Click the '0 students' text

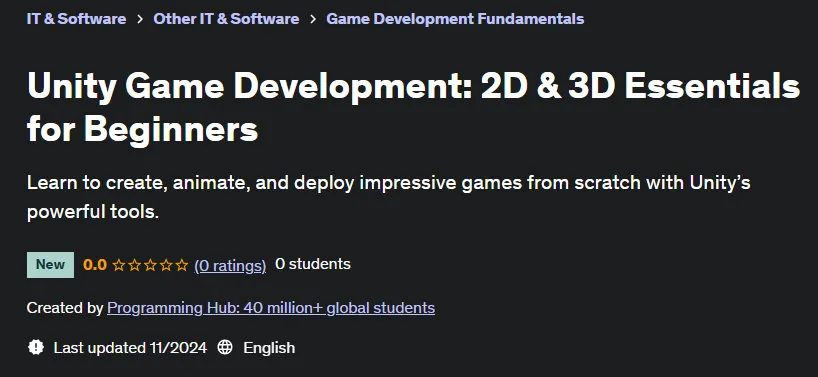[x=313, y=264]
